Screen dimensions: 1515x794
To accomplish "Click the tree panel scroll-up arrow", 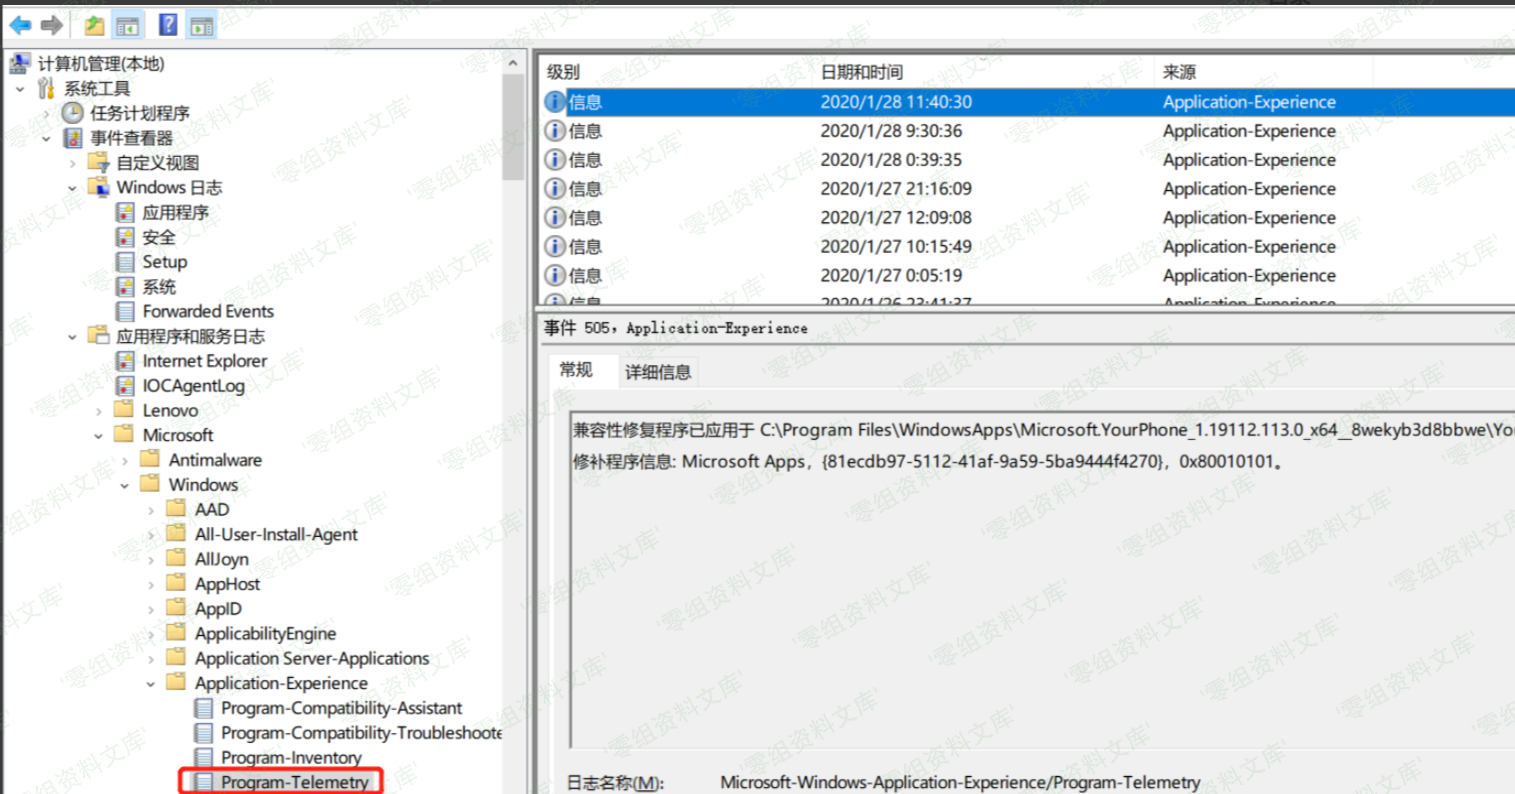I will click(x=513, y=63).
